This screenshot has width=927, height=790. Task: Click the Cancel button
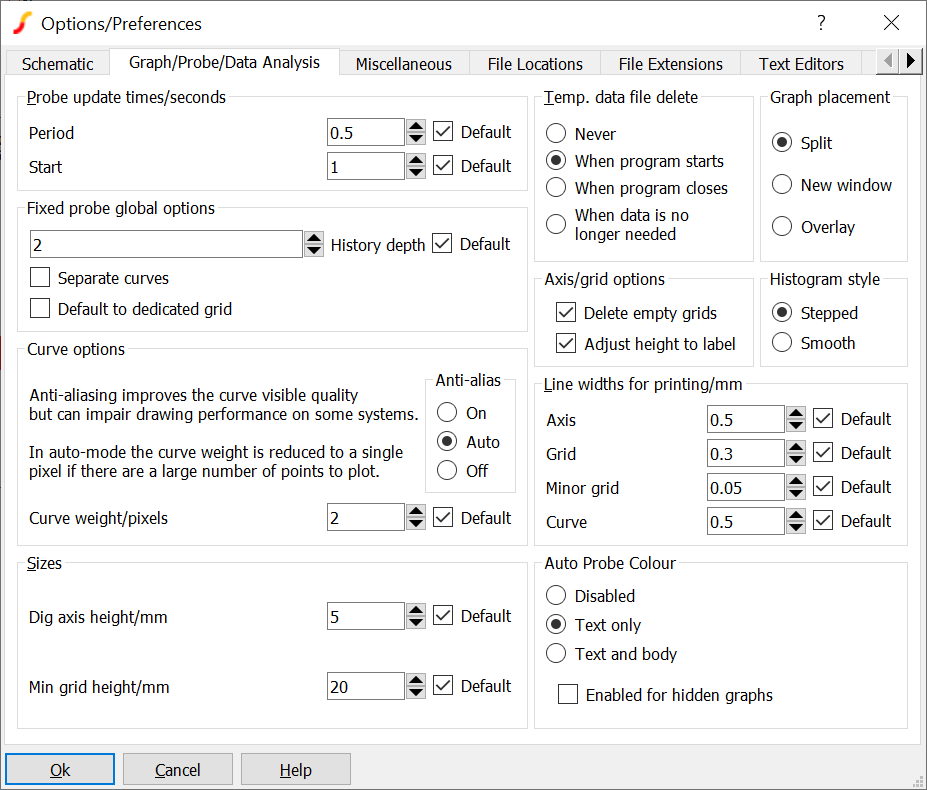point(178,770)
